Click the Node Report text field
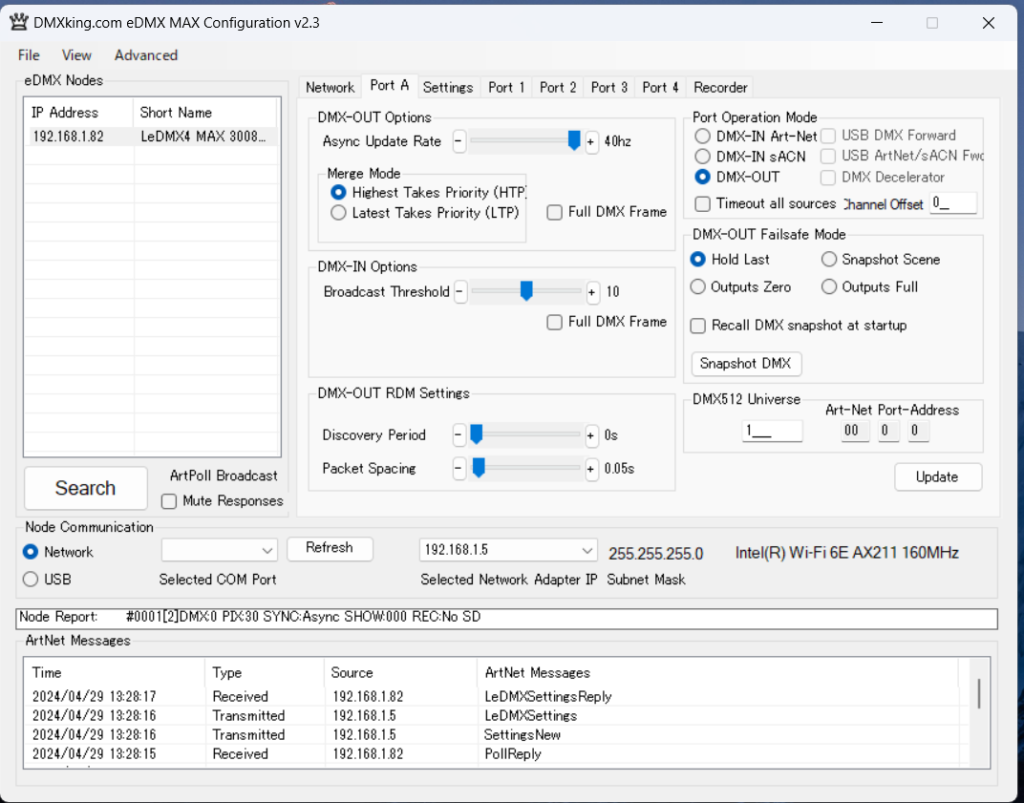 click(506, 618)
